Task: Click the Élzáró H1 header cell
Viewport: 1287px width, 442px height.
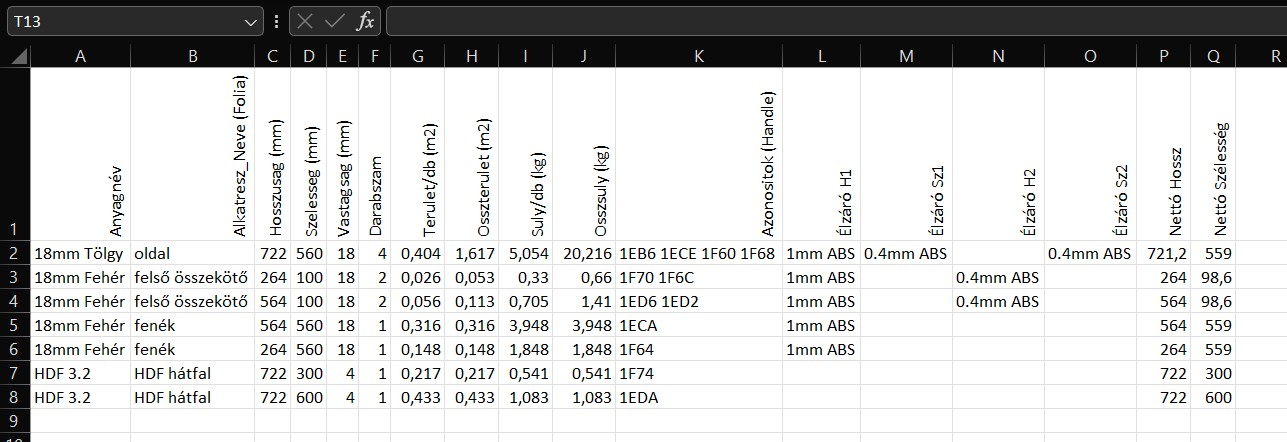Action: (821, 153)
